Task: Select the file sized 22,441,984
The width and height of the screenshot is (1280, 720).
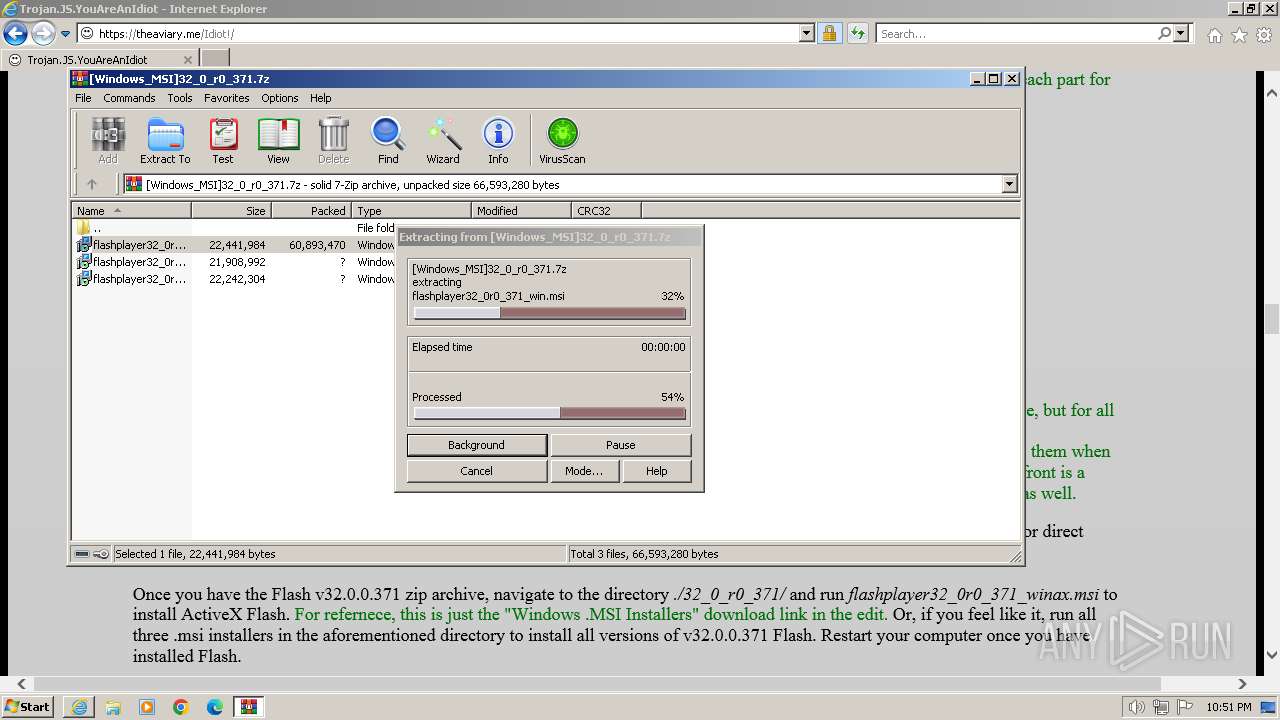Action: click(x=234, y=245)
